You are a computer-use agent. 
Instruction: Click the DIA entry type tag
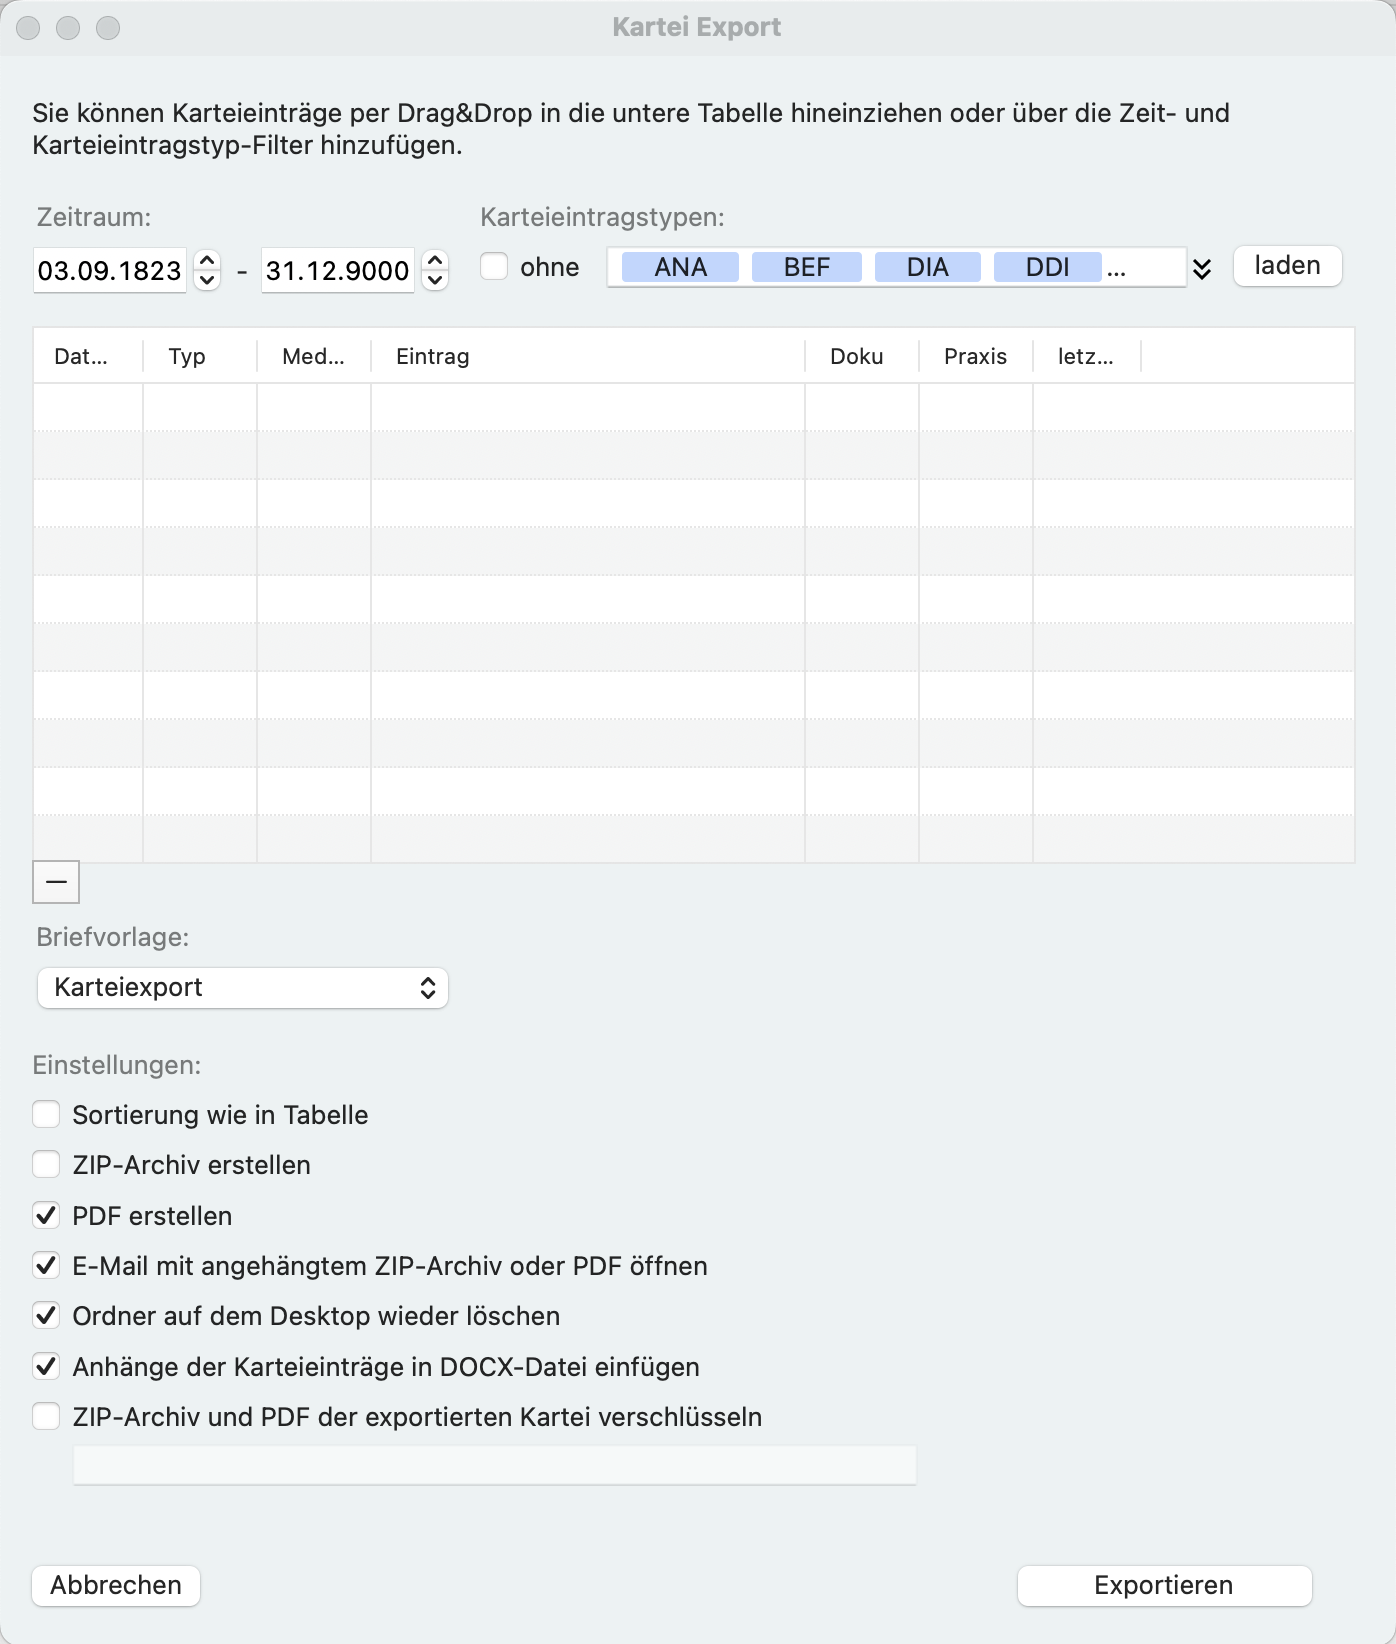click(x=927, y=267)
